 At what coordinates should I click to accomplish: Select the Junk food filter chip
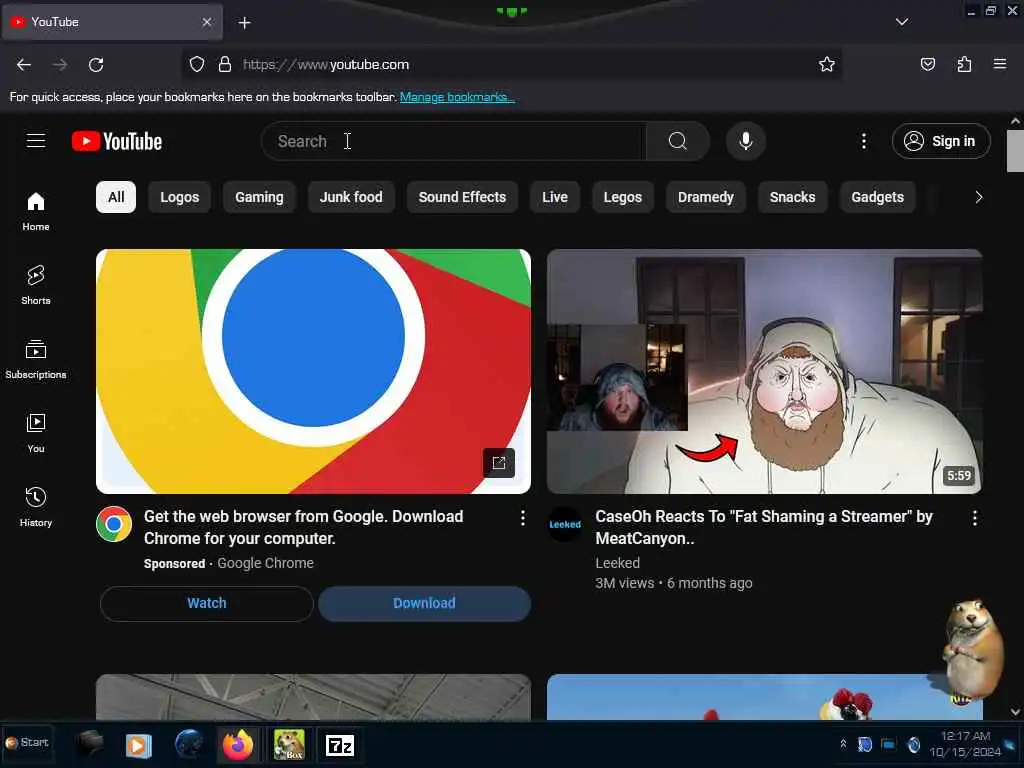point(351,197)
